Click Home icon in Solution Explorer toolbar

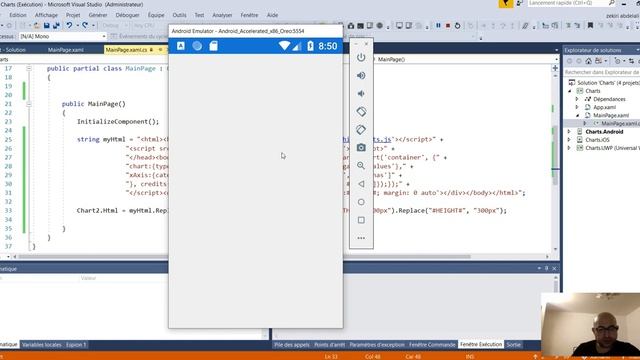pos(588,61)
